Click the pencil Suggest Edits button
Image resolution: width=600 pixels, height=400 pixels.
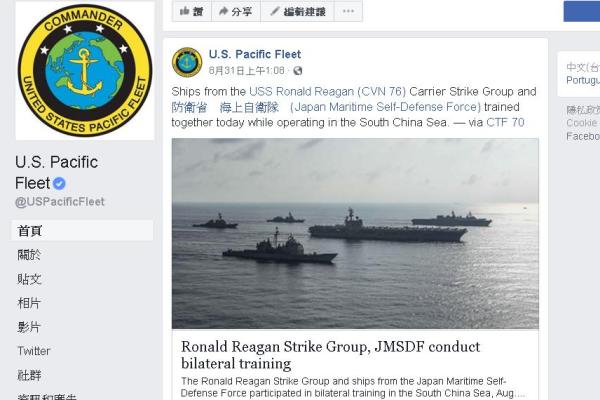click(297, 11)
